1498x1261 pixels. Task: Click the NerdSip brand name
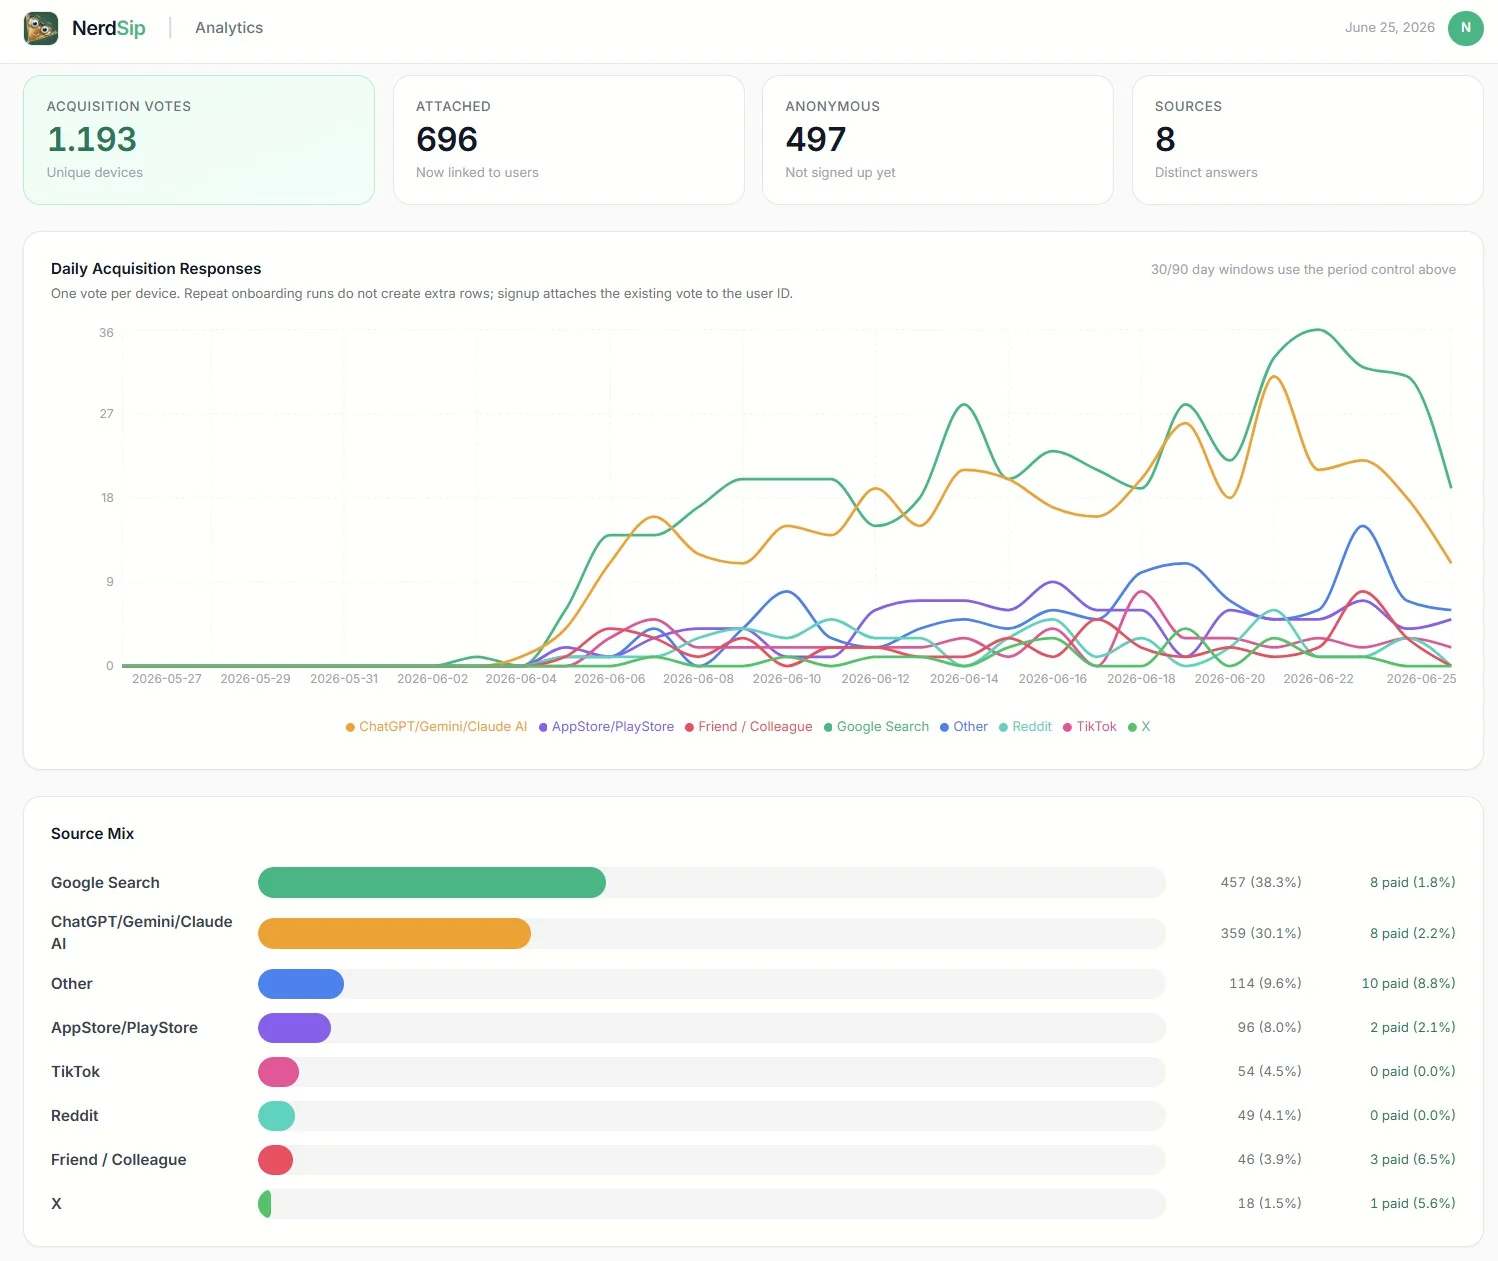point(109,28)
